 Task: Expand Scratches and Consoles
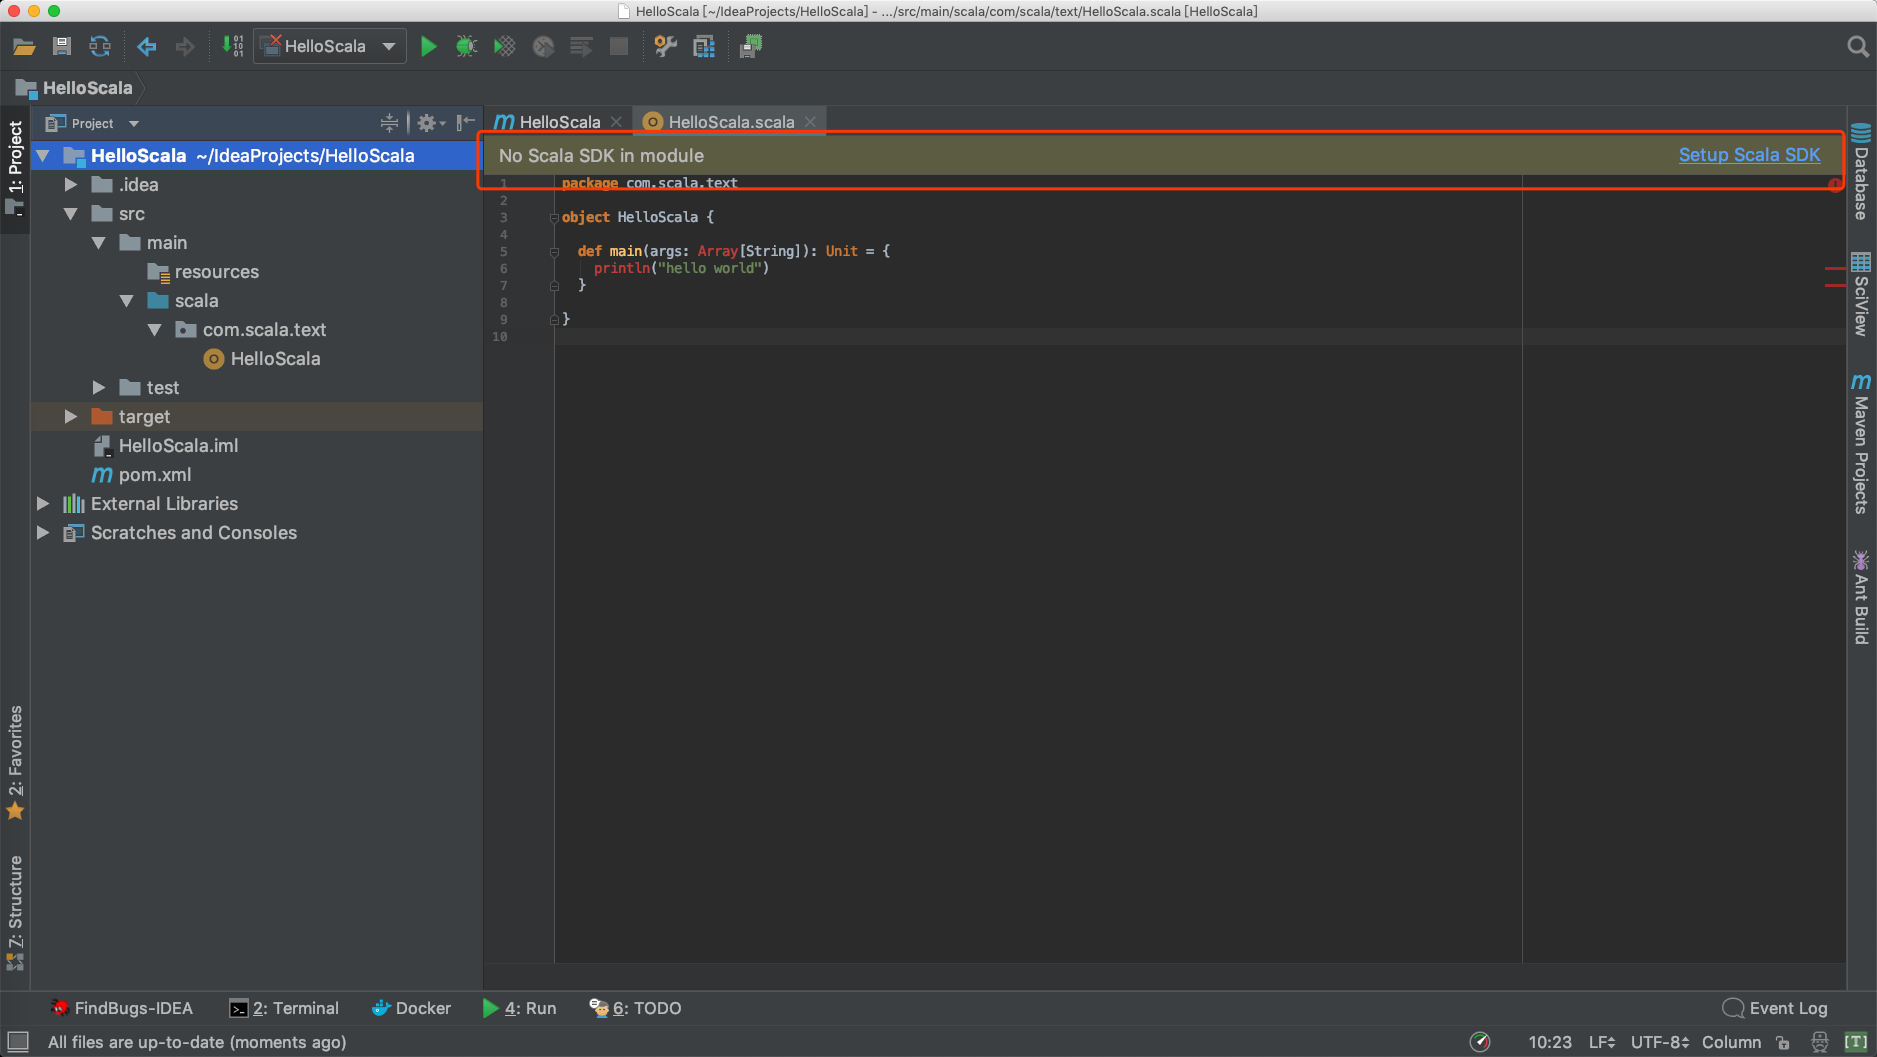point(43,533)
